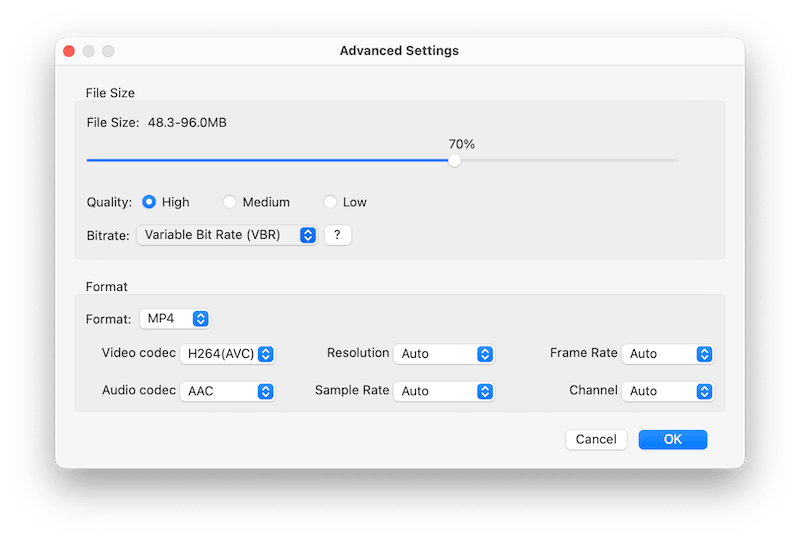Click the gray minimize window button

(89, 51)
